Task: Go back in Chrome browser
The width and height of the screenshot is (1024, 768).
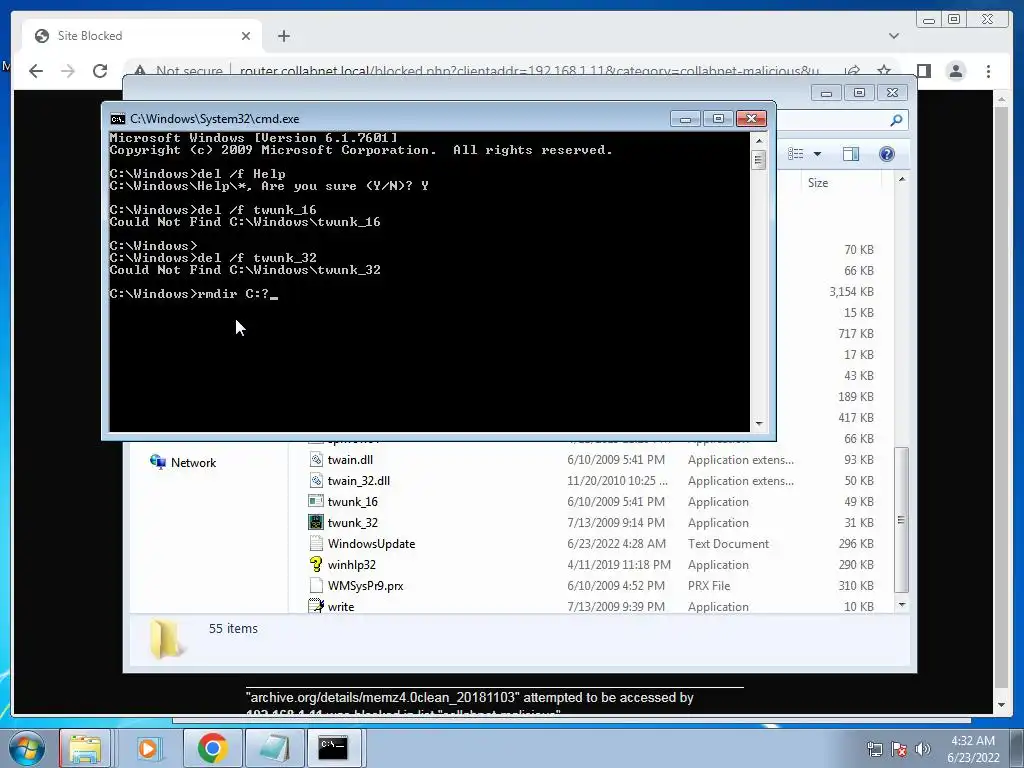Action: pos(36,71)
